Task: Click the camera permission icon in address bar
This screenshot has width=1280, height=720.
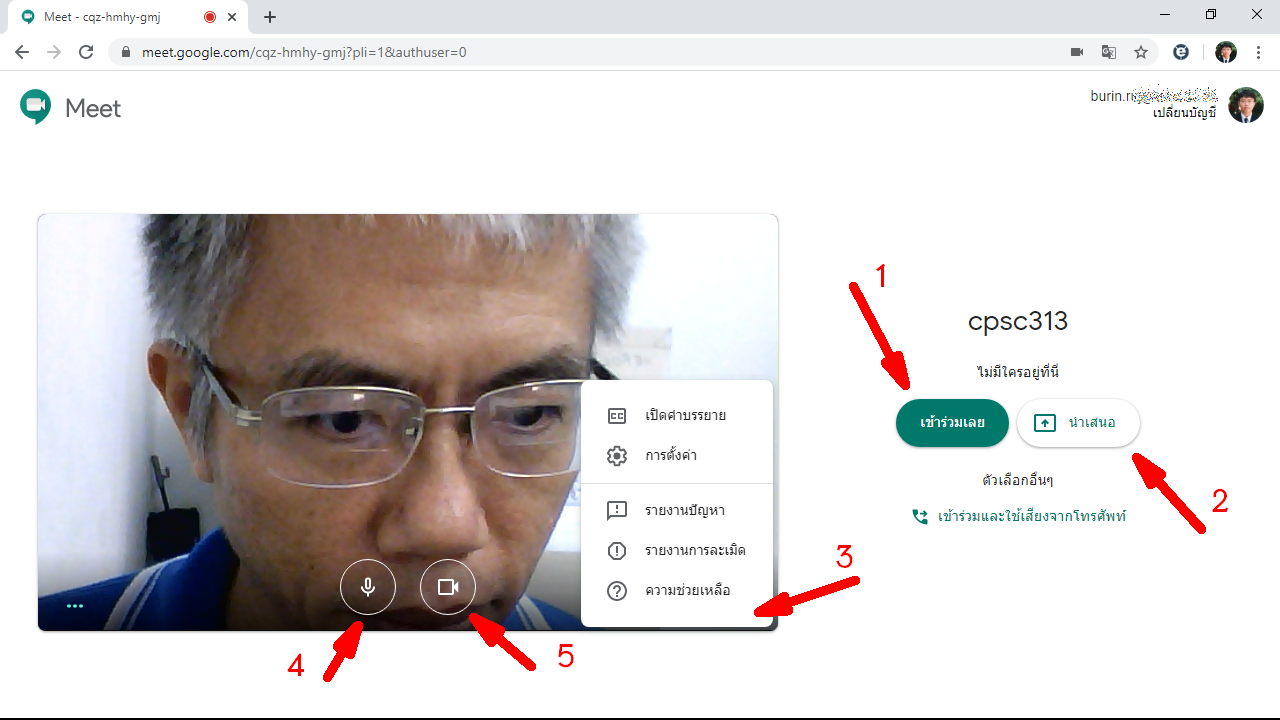Action: pos(1077,52)
